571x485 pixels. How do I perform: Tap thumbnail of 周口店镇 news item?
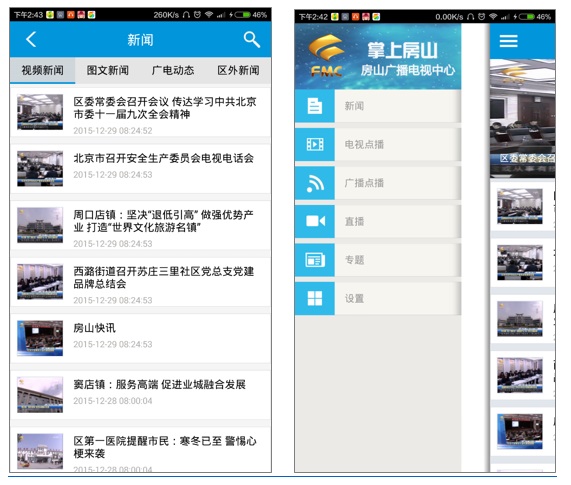(40, 225)
